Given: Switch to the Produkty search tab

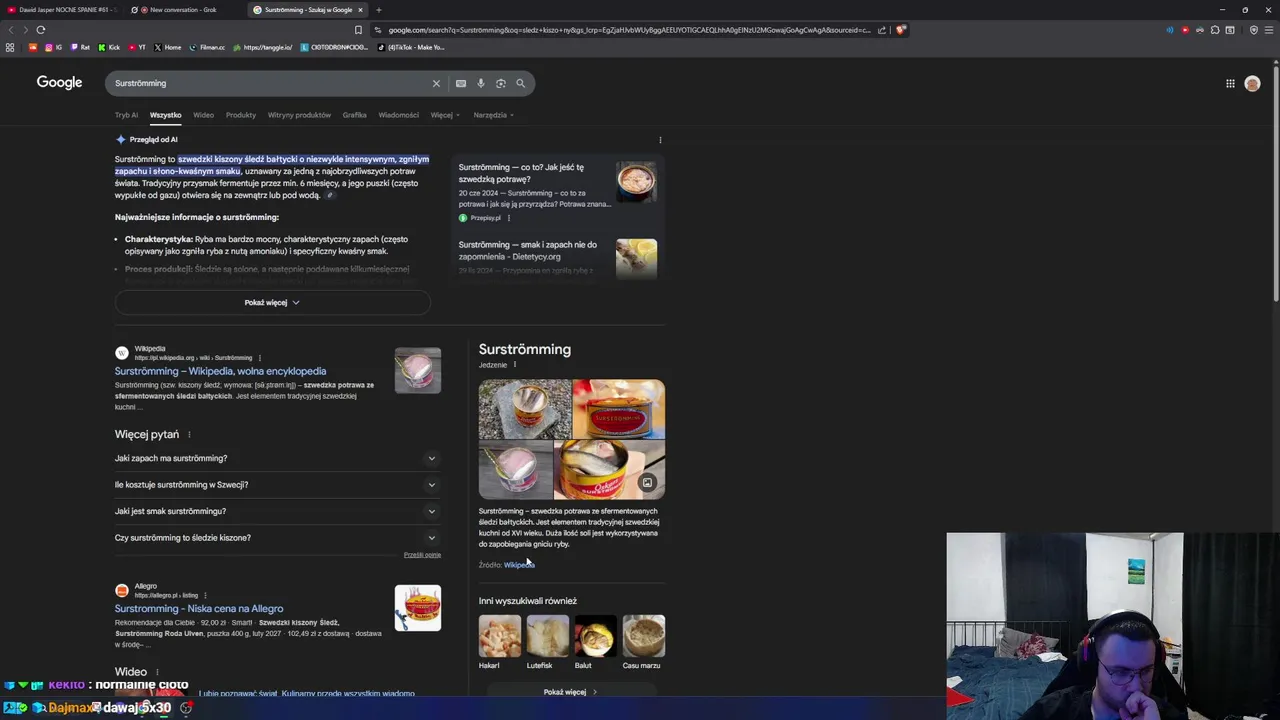Looking at the screenshot, I should 241,115.
